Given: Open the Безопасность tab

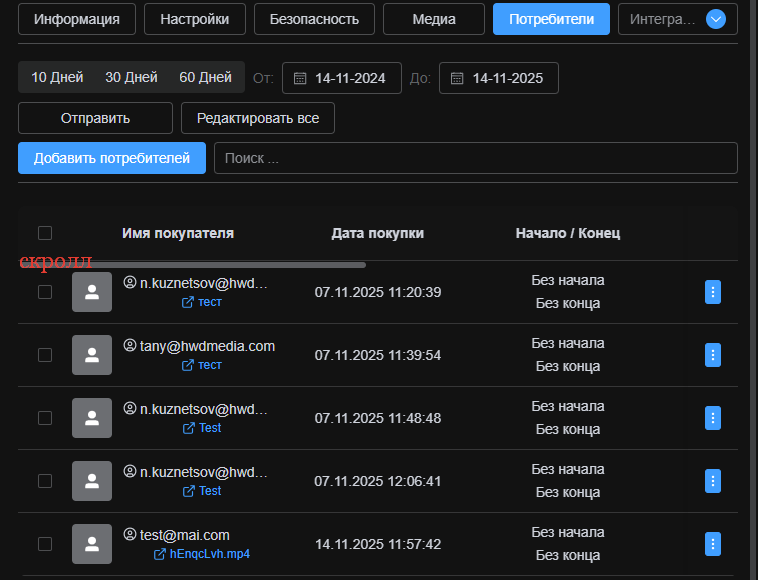Looking at the screenshot, I should pyautogui.click(x=314, y=19).
